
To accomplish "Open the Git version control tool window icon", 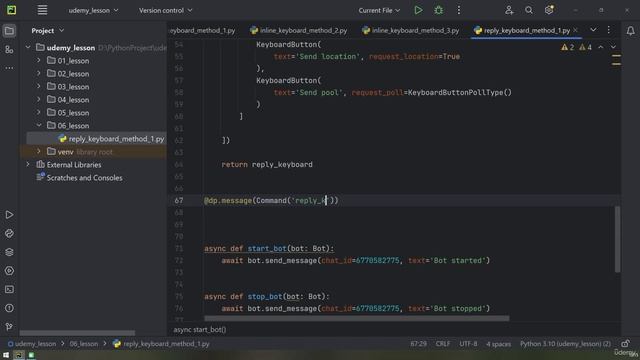I will pyautogui.click(x=9, y=326).
